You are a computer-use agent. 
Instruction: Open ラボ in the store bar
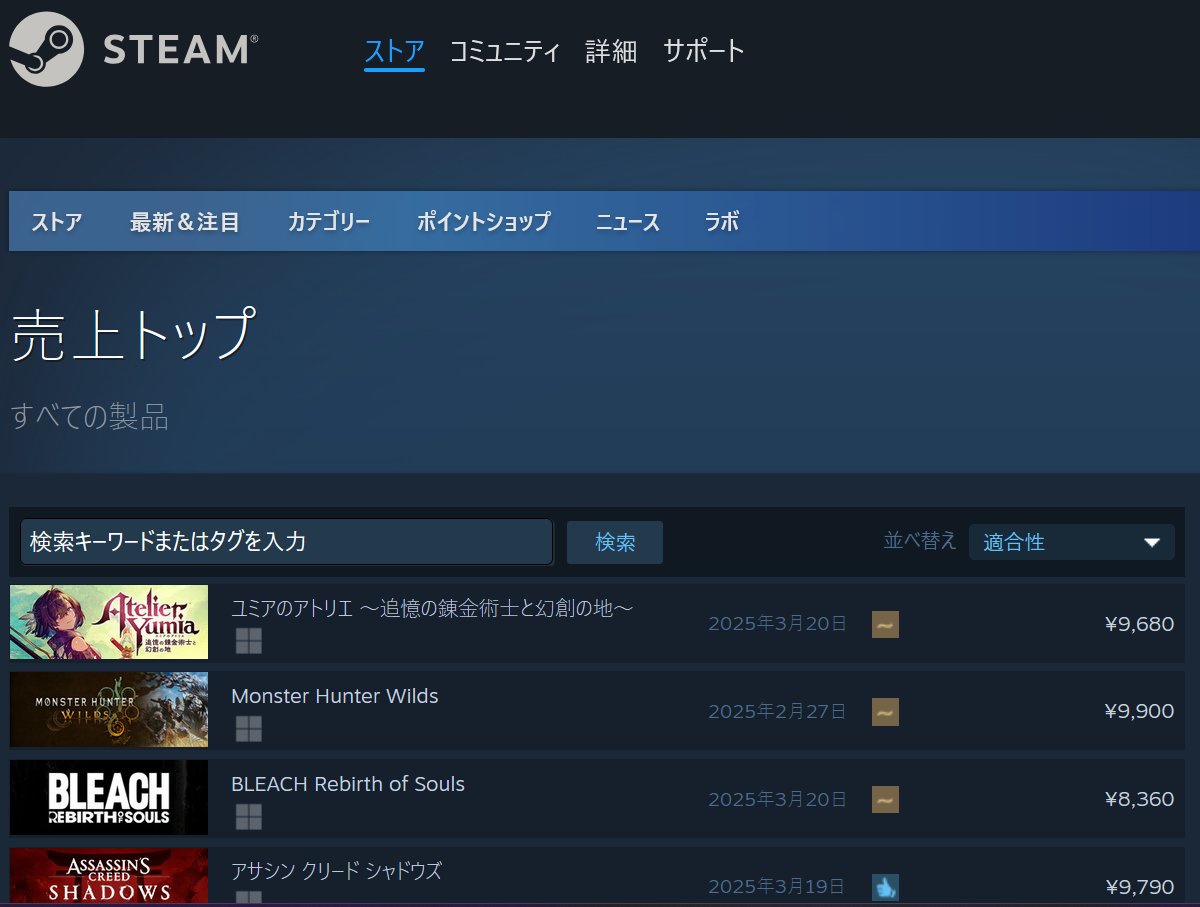point(722,222)
